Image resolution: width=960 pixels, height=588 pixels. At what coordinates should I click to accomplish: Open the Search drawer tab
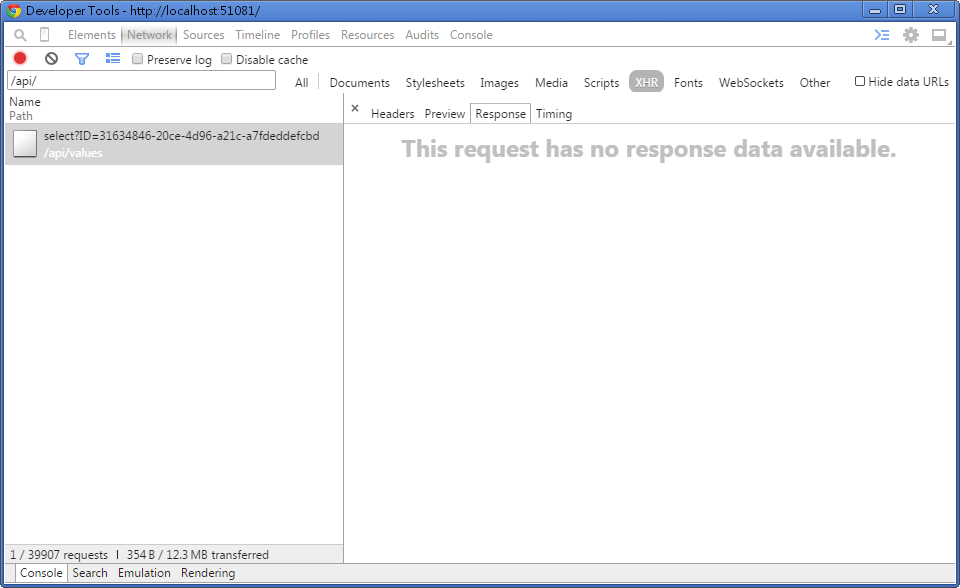90,573
